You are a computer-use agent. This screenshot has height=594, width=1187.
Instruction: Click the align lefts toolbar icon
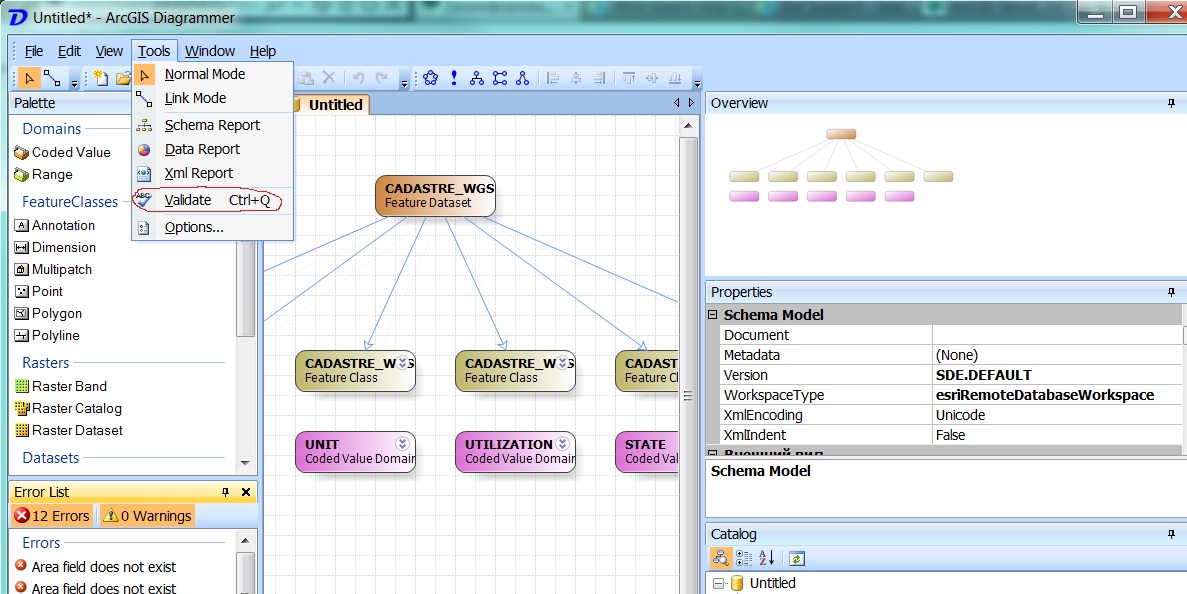click(x=553, y=77)
